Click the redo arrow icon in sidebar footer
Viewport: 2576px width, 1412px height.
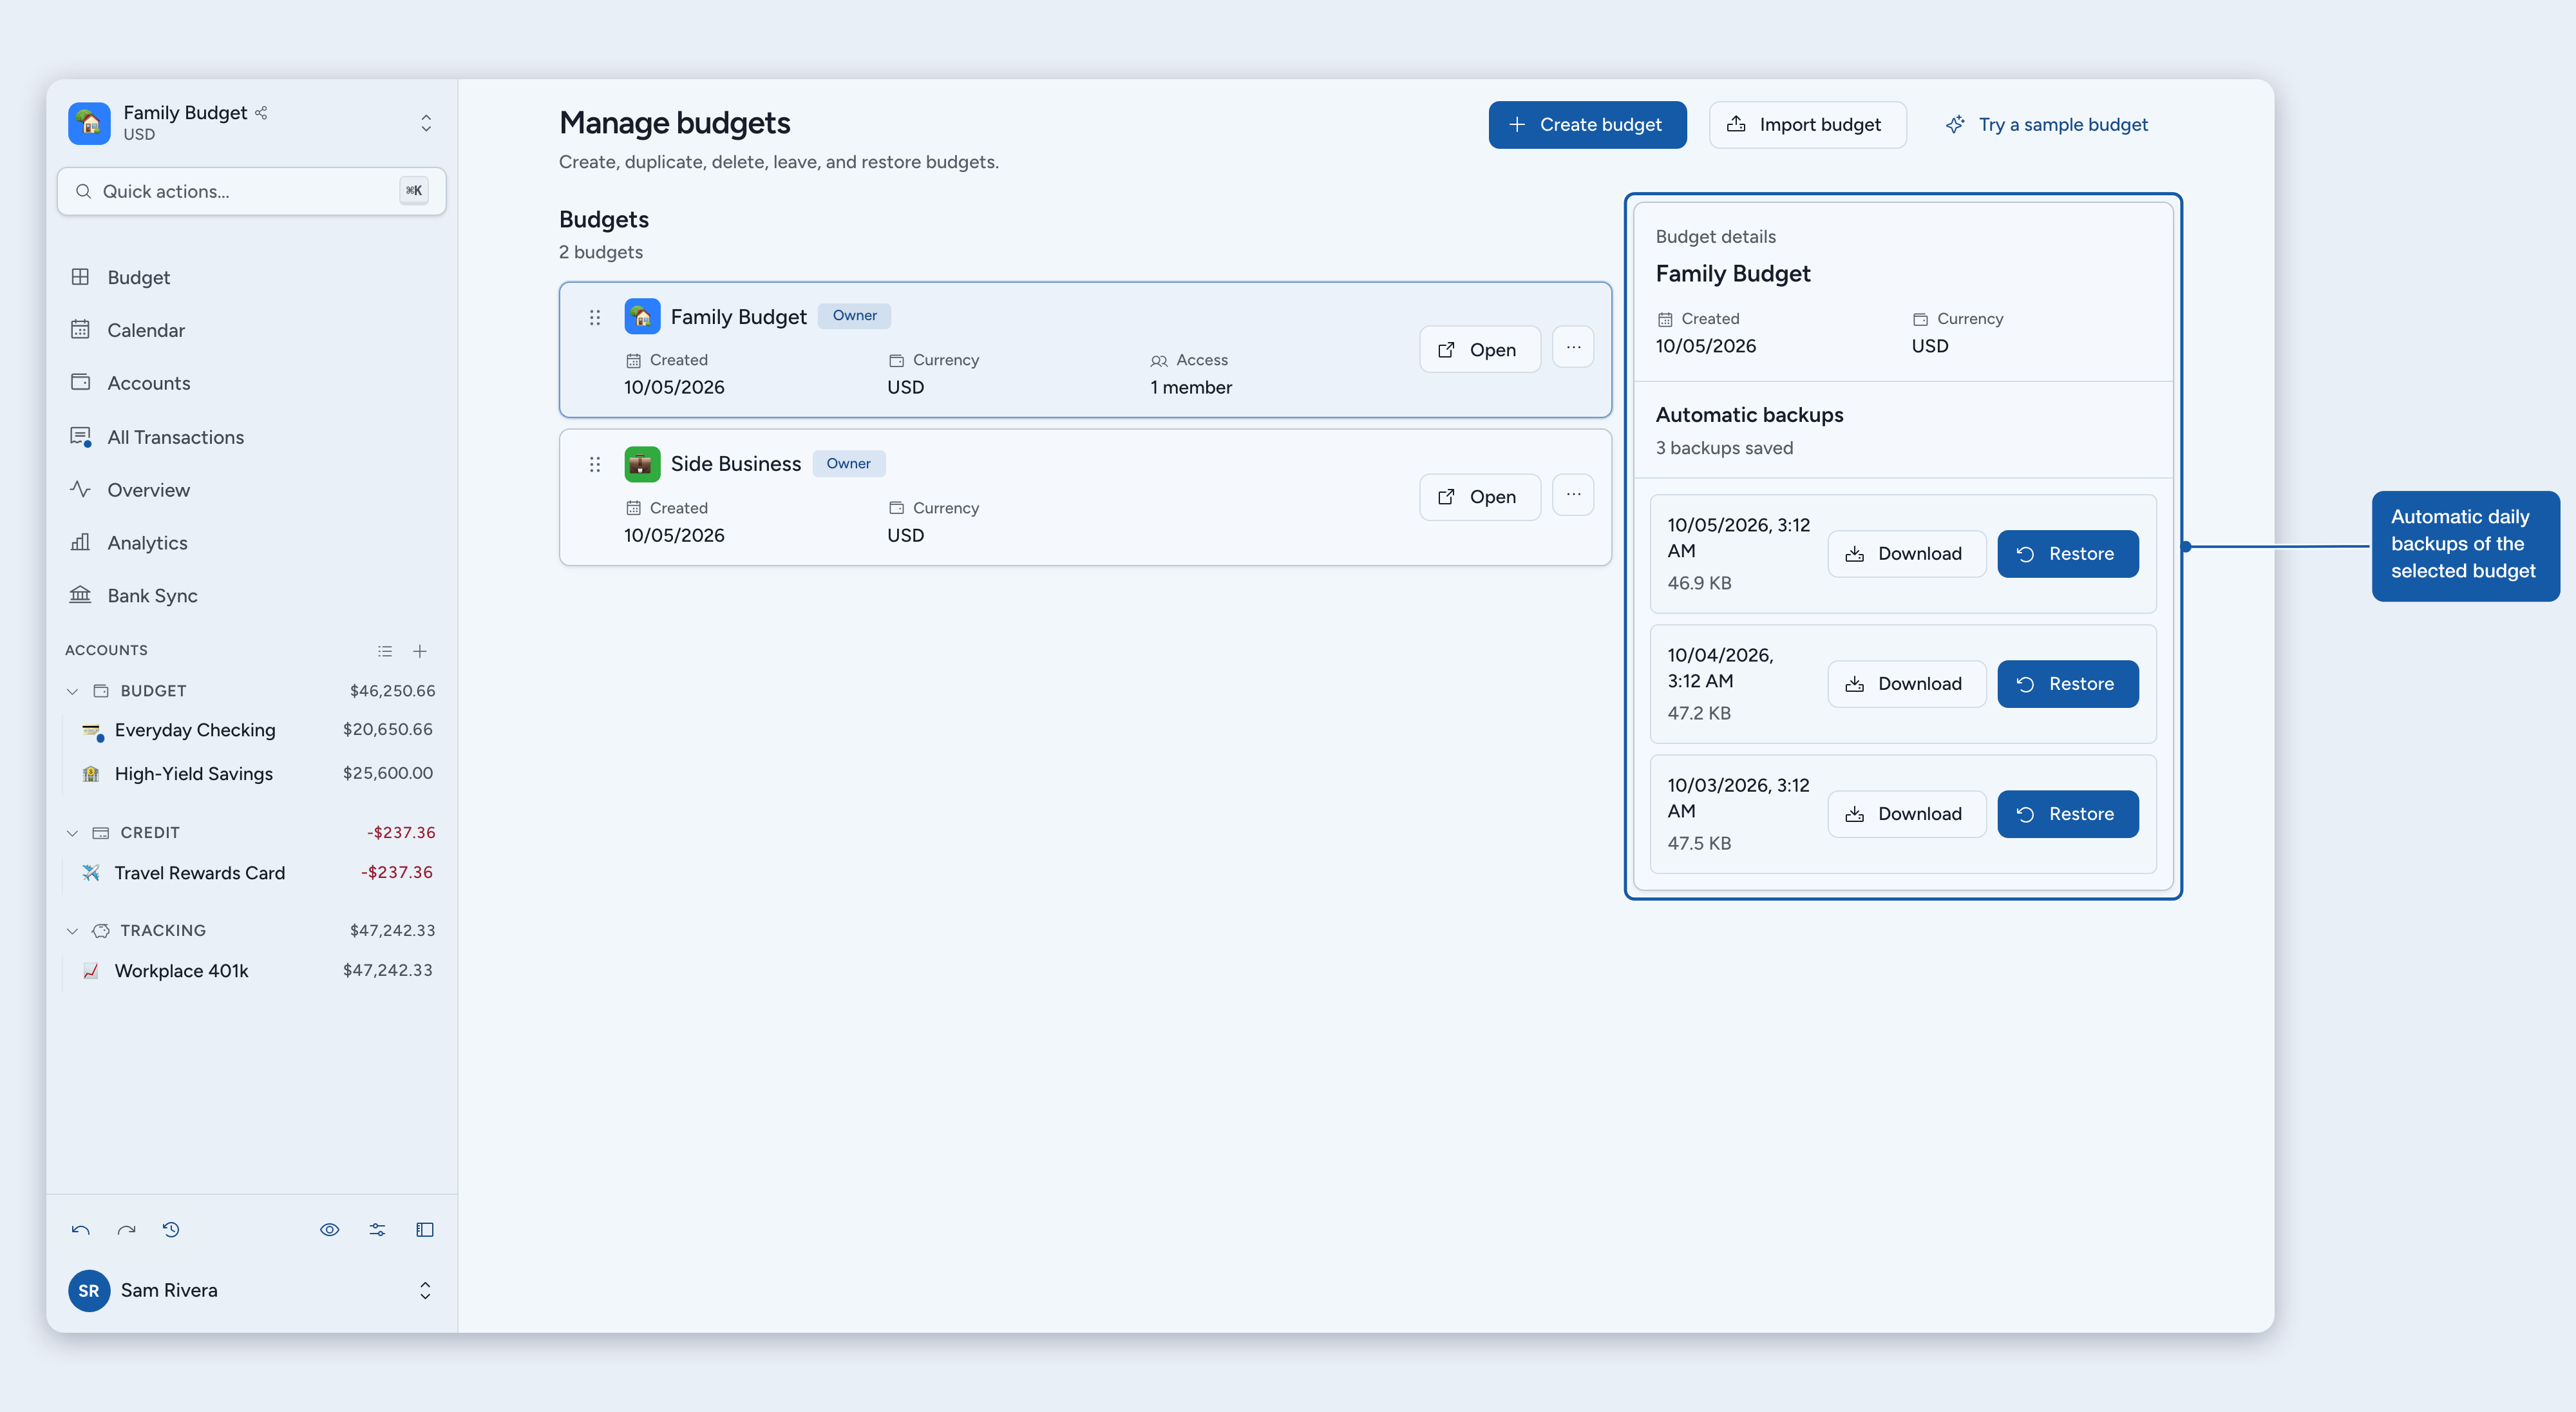coord(126,1230)
